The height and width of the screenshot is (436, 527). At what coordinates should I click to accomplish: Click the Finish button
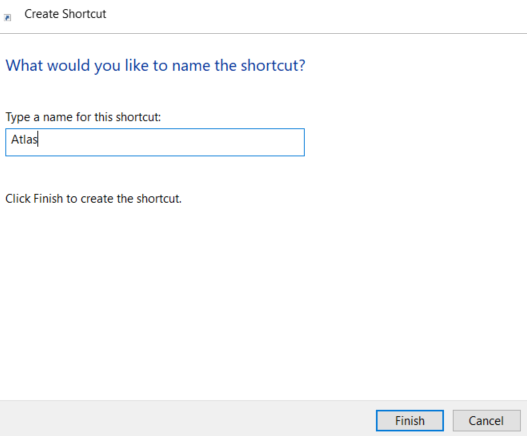(x=410, y=421)
